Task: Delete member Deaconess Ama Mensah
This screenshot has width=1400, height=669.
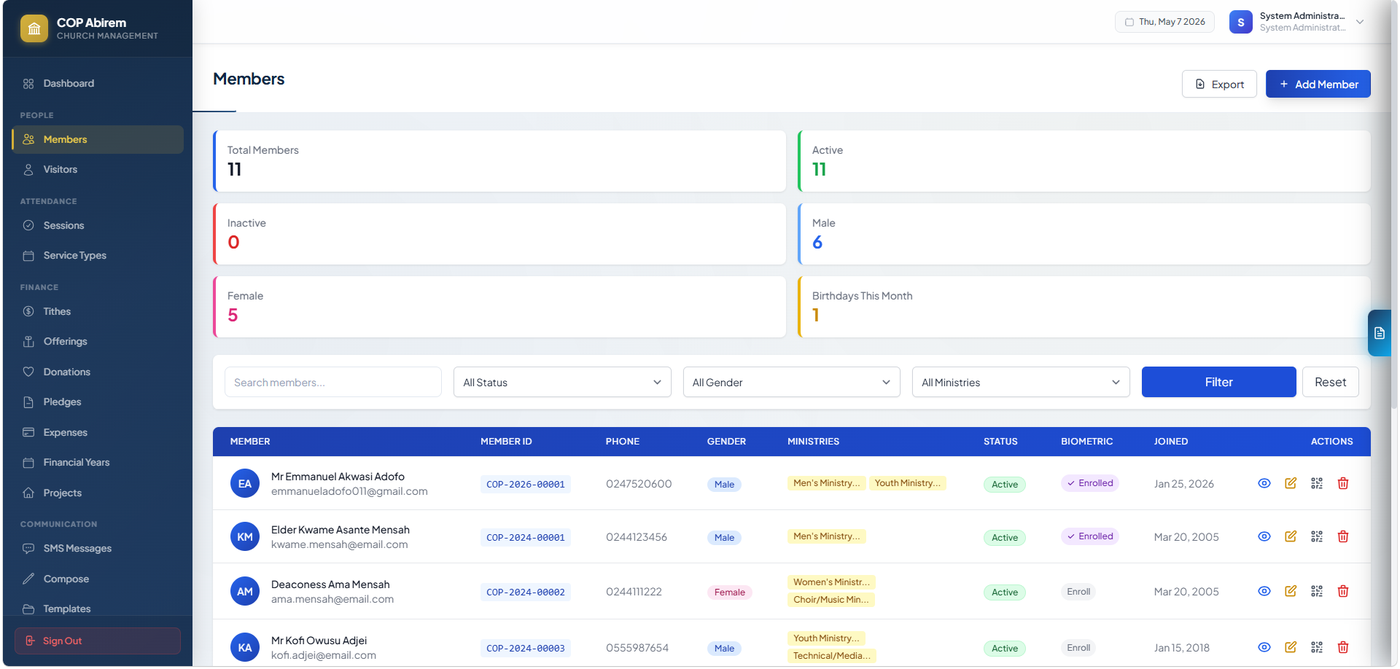Action: pyautogui.click(x=1343, y=591)
